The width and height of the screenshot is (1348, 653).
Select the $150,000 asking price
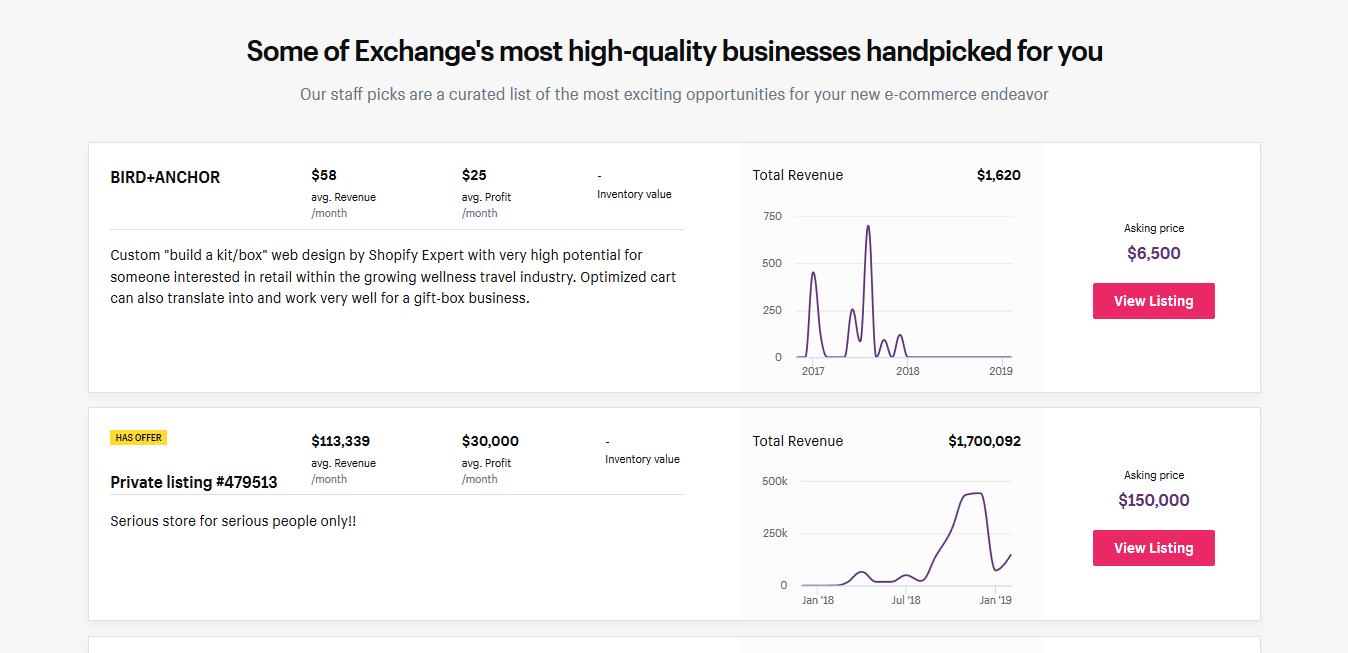click(x=1153, y=500)
